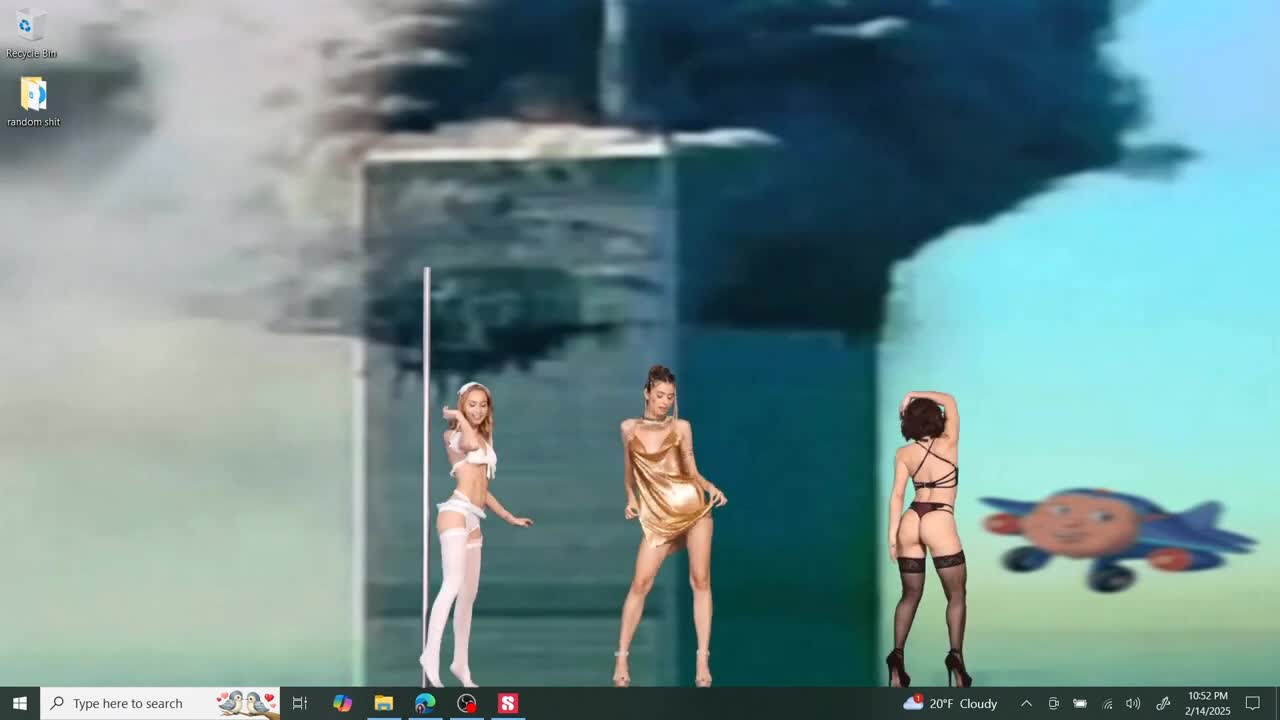Expand the hidden system tray icons

tap(1026, 703)
